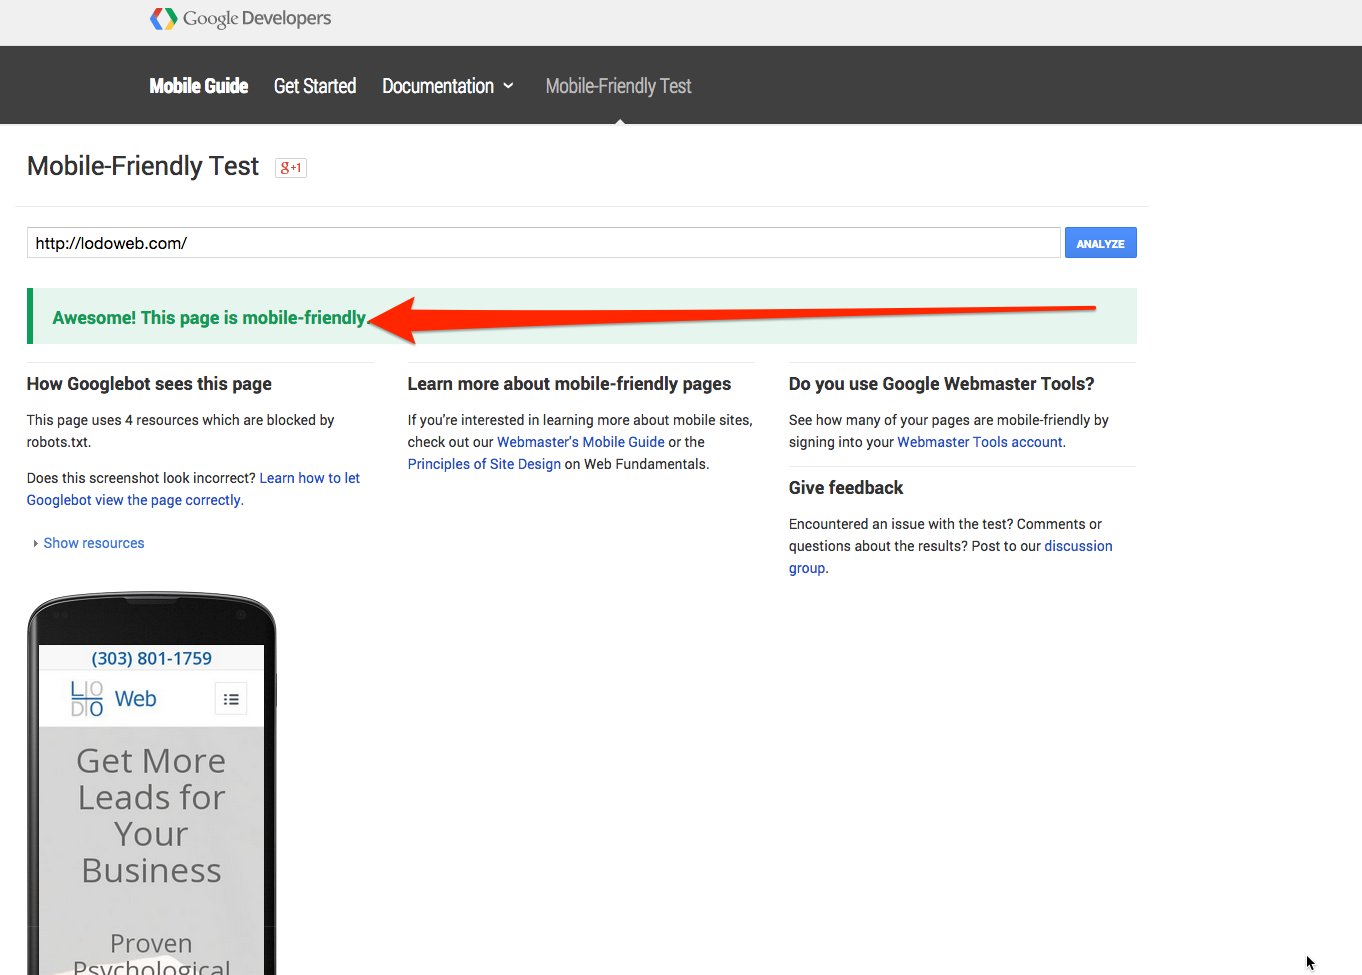This screenshot has height=975, width=1362.
Task: Expand the Show resources triangle
Action: 36,543
